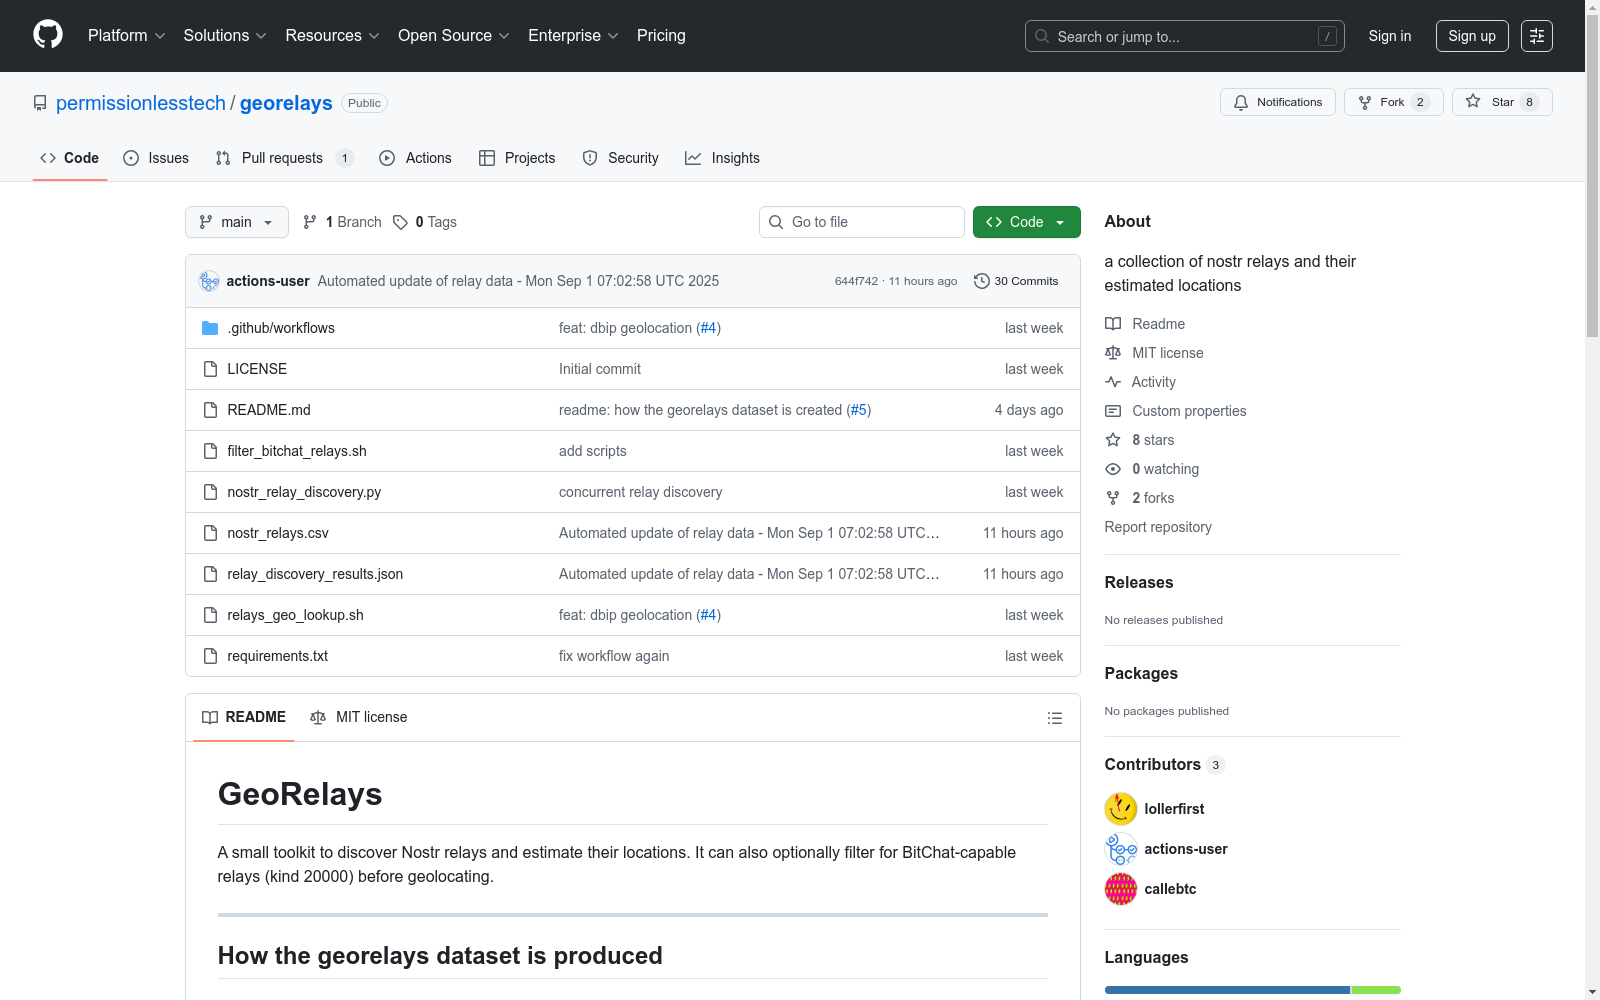
Task: Click the Sign up button
Action: pos(1472,36)
